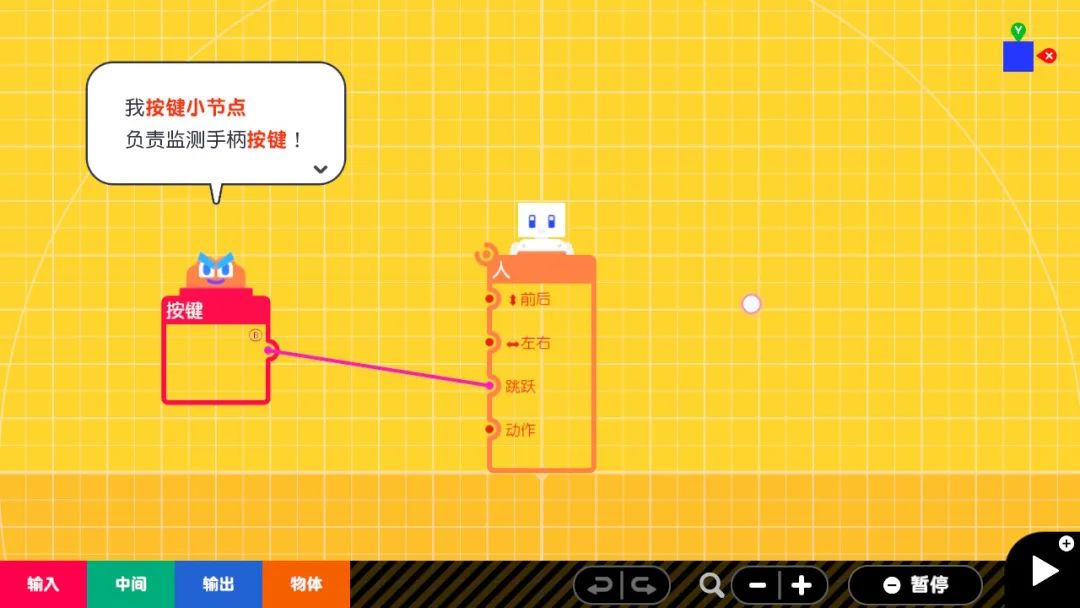Click the undo arrow button
This screenshot has height=608, width=1080.
pos(599,585)
